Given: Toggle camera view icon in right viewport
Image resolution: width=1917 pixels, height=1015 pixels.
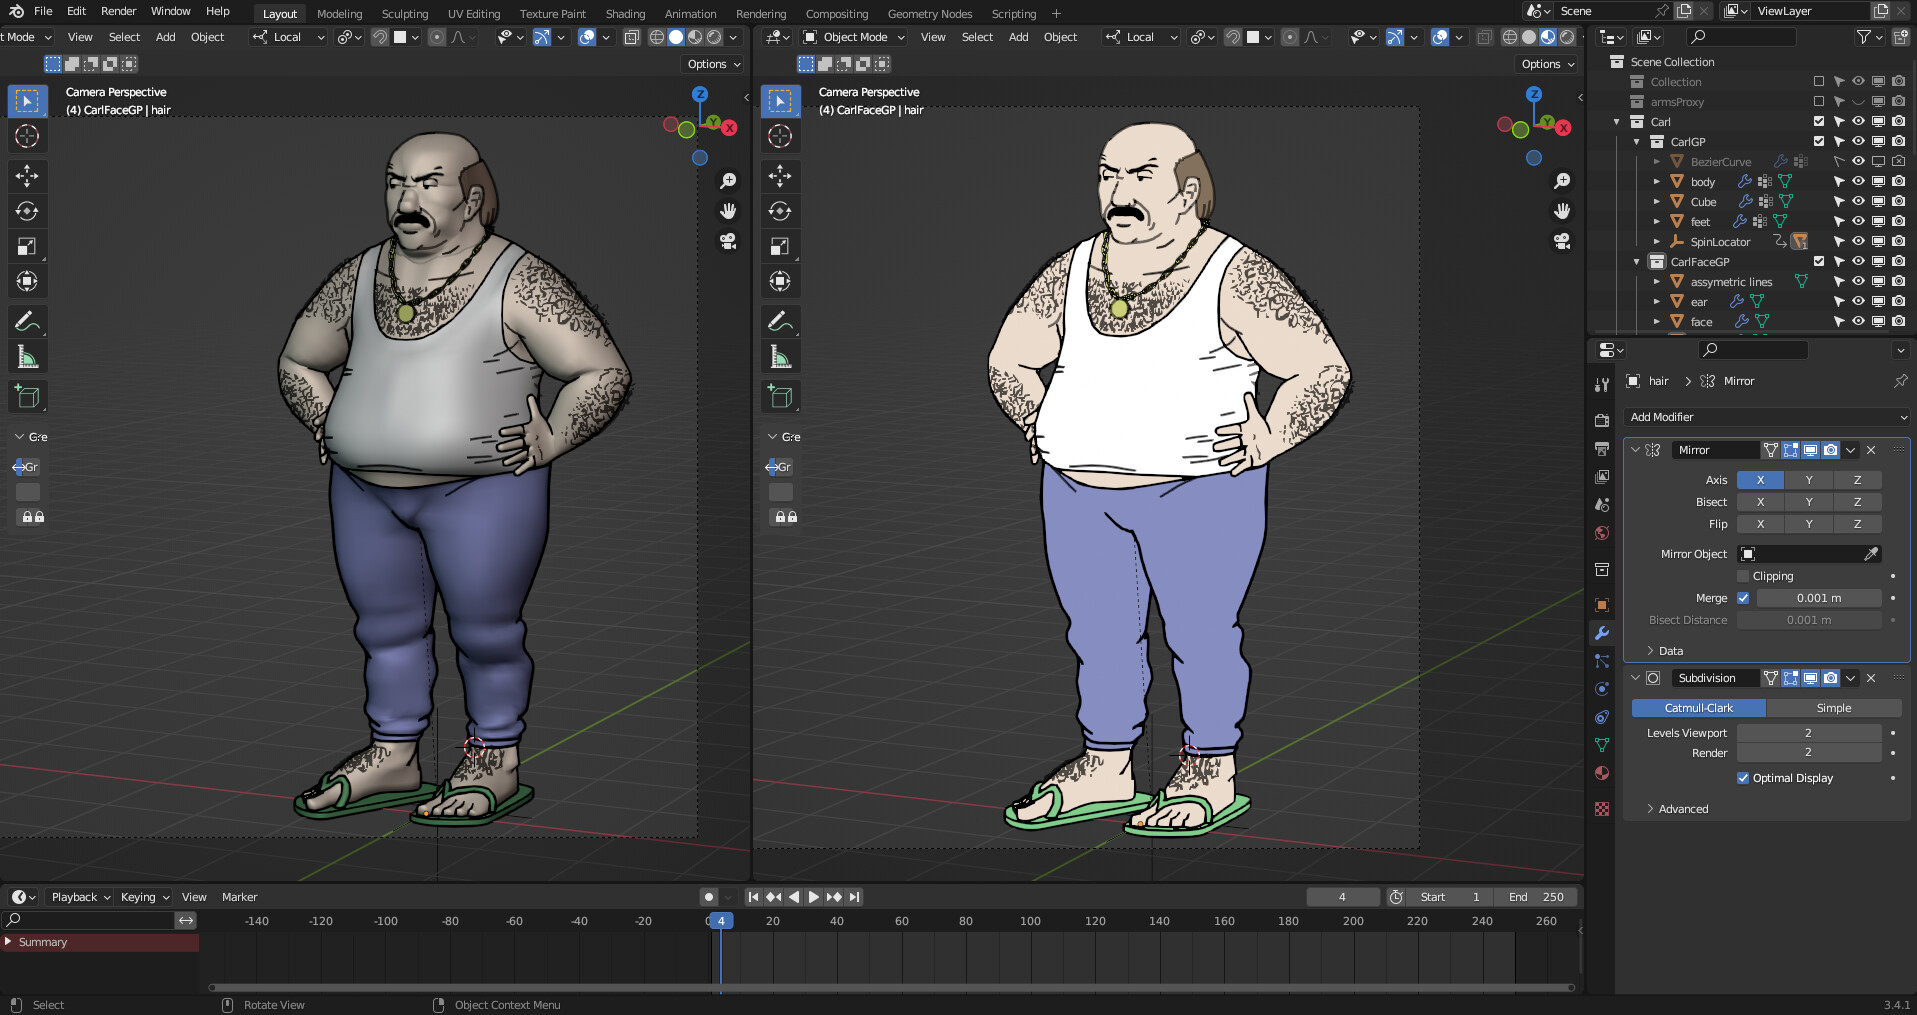Looking at the screenshot, I should (1561, 241).
